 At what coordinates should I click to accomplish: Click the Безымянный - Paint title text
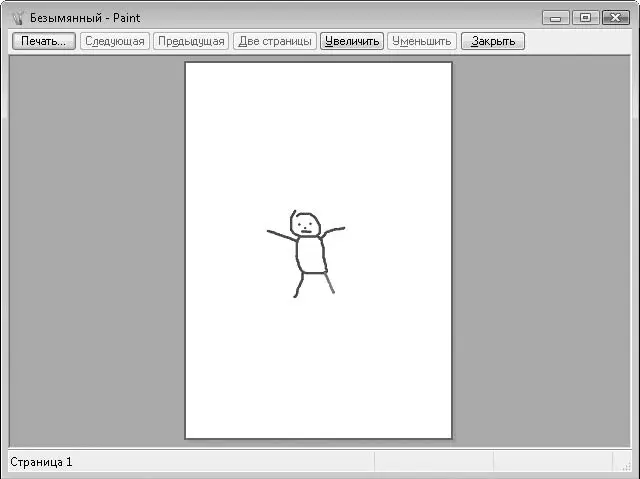click(x=85, y=17)
